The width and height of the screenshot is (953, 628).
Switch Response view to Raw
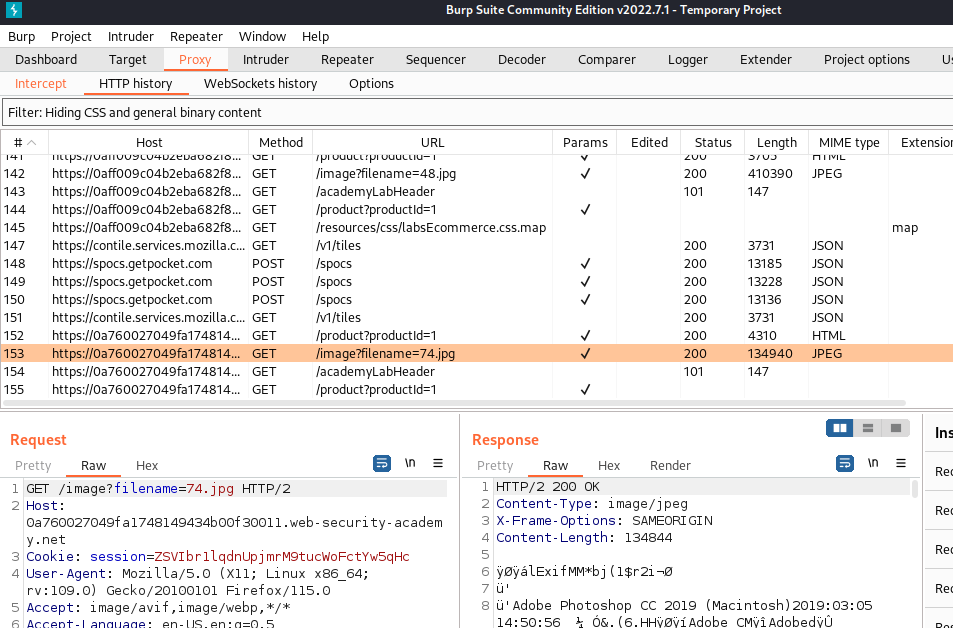pos(556,466)
